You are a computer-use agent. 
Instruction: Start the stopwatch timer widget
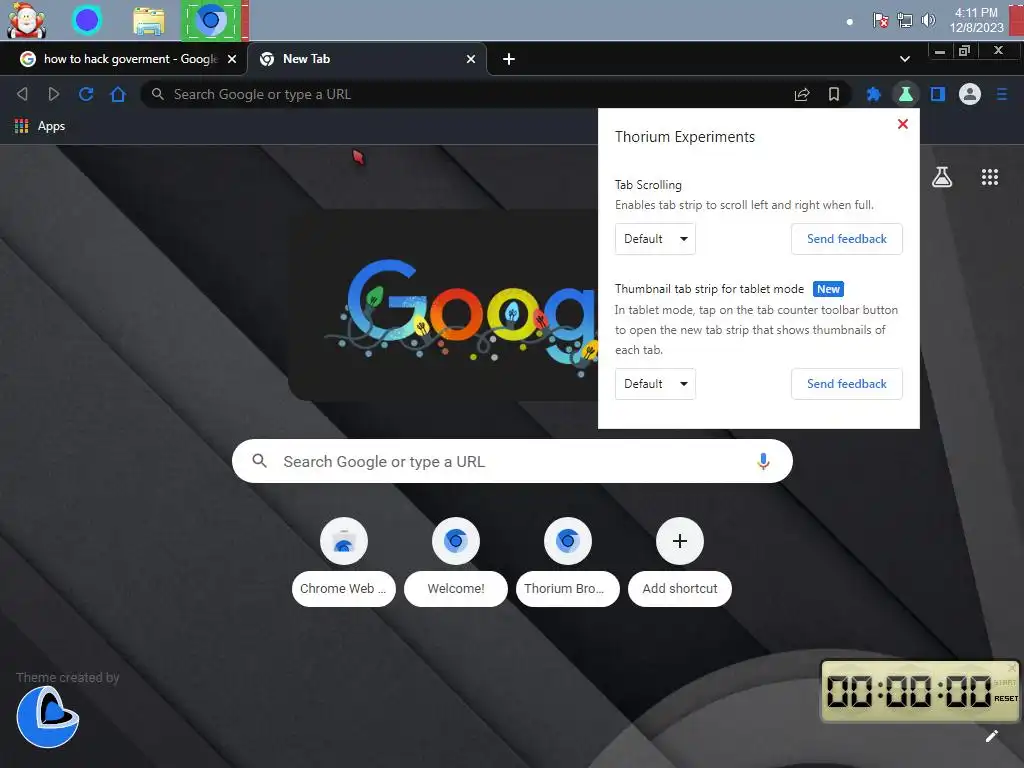[1006, 682]
